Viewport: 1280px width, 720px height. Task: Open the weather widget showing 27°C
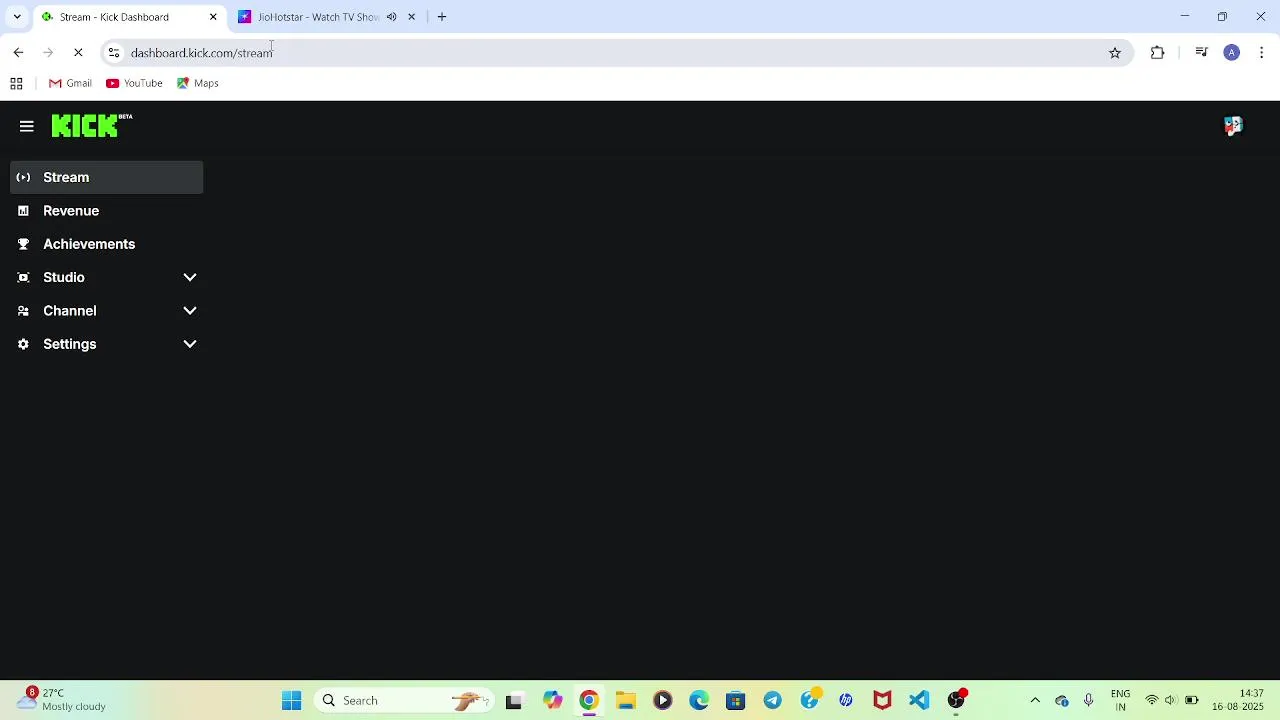(x=60, y=700)
